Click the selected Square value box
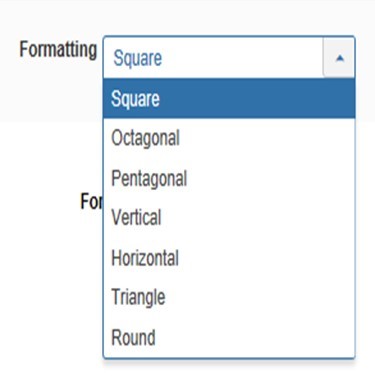Image resolution: width=375 pixels, height=383 pixels. click(x=213, y=58)
